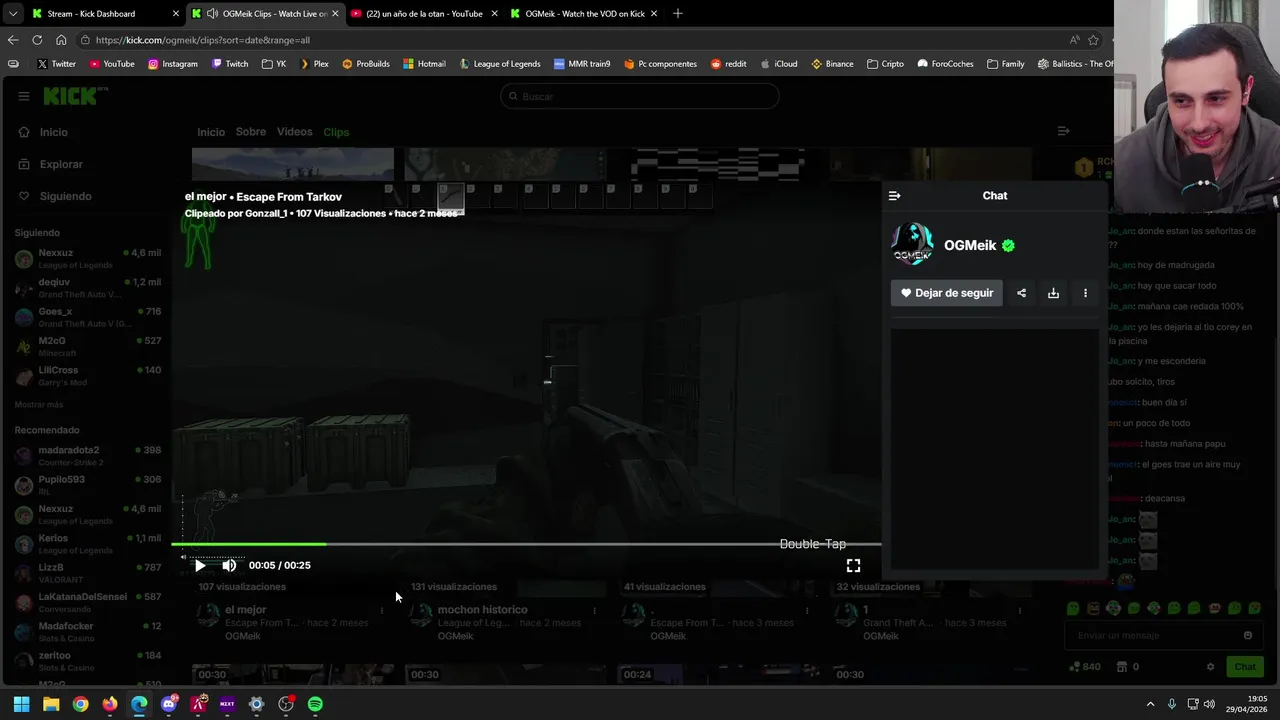Open Goes_x channel in sidebar
This screenshot has width=1280, height=720.
[x=87, y=317]
